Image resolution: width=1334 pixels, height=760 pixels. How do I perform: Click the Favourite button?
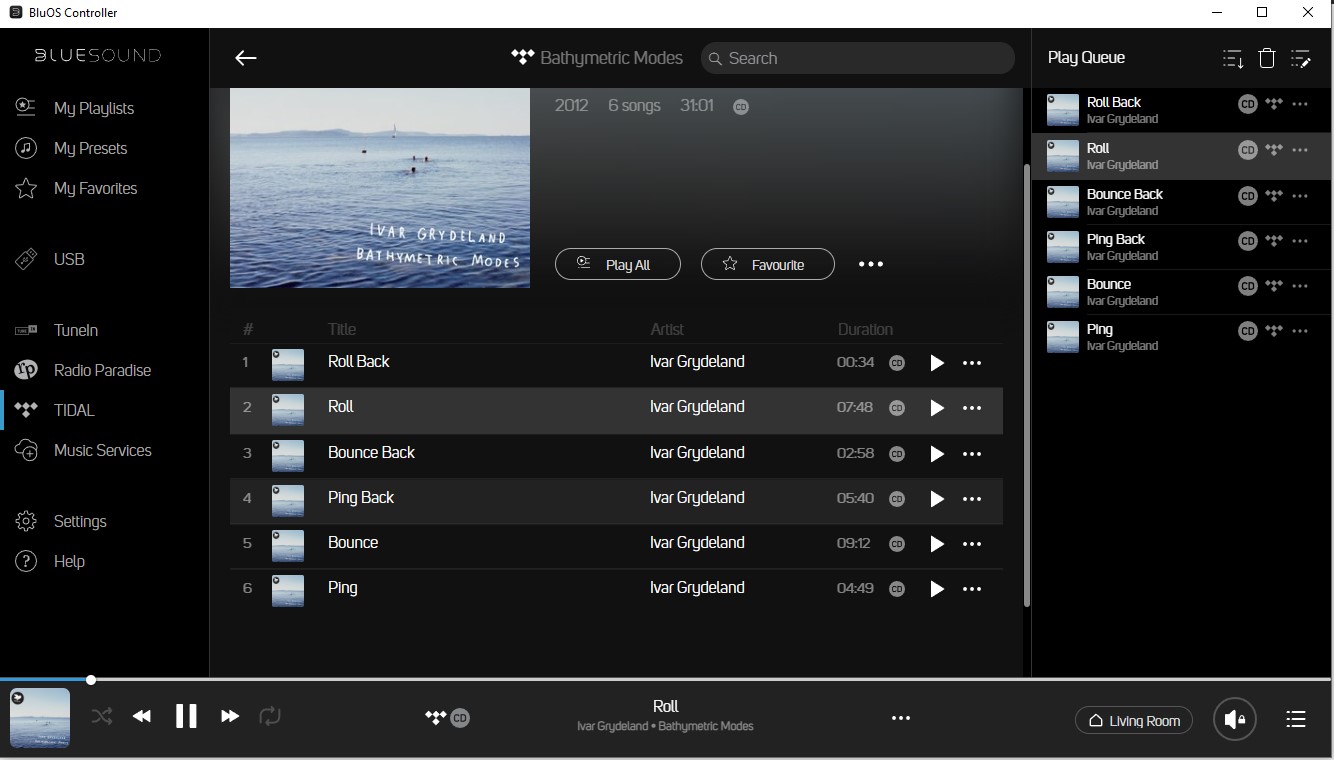pyautogui.click(x=768, y=264)
